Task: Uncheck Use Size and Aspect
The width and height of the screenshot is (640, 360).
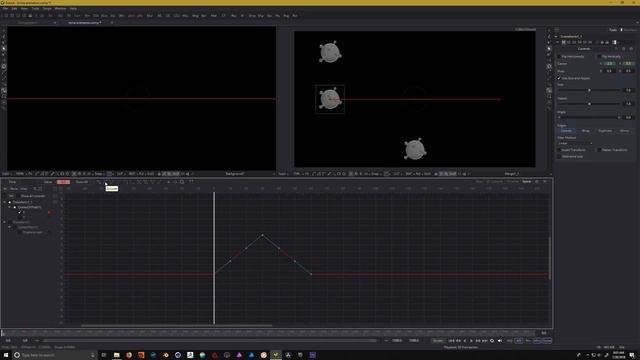Action: pyautogui.click(x=560, y=78)
